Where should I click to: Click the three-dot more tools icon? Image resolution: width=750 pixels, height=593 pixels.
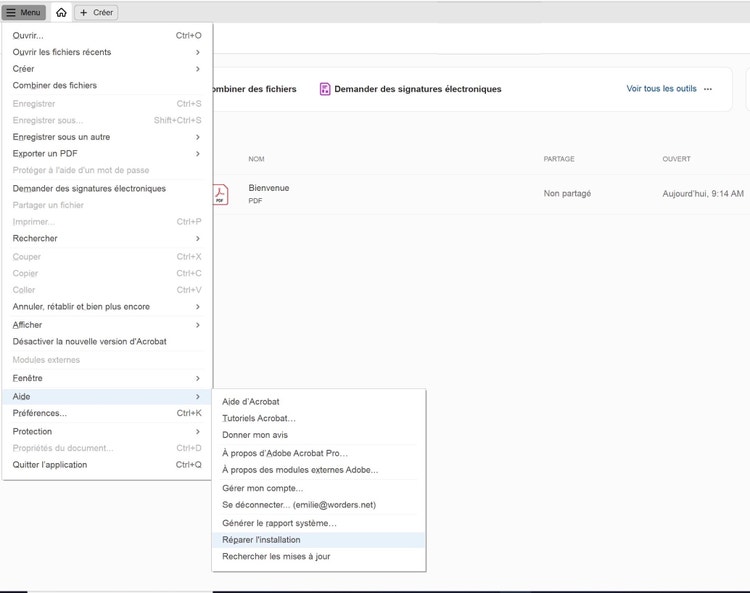coord(708,89)
